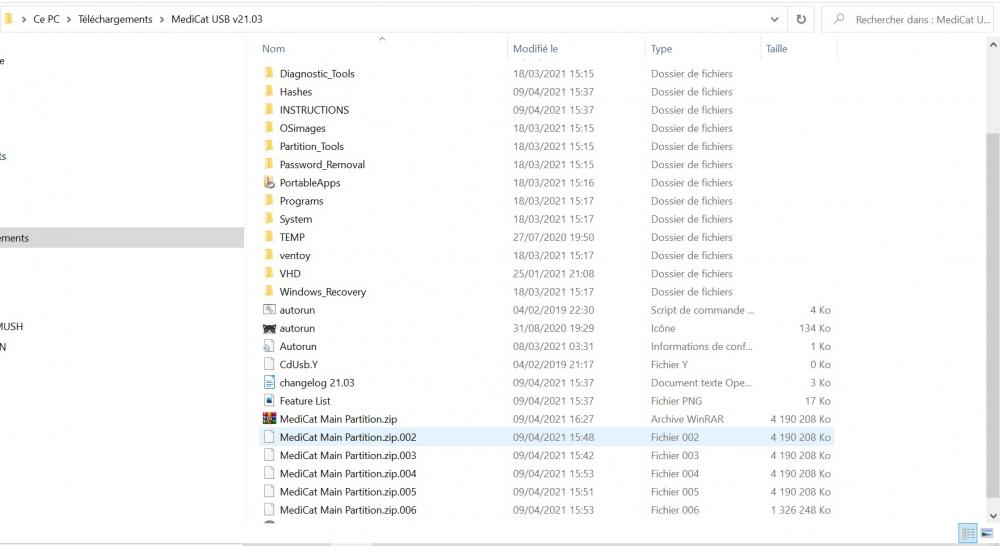
Task: Switch to details view layout
Action: pos(968,533)
